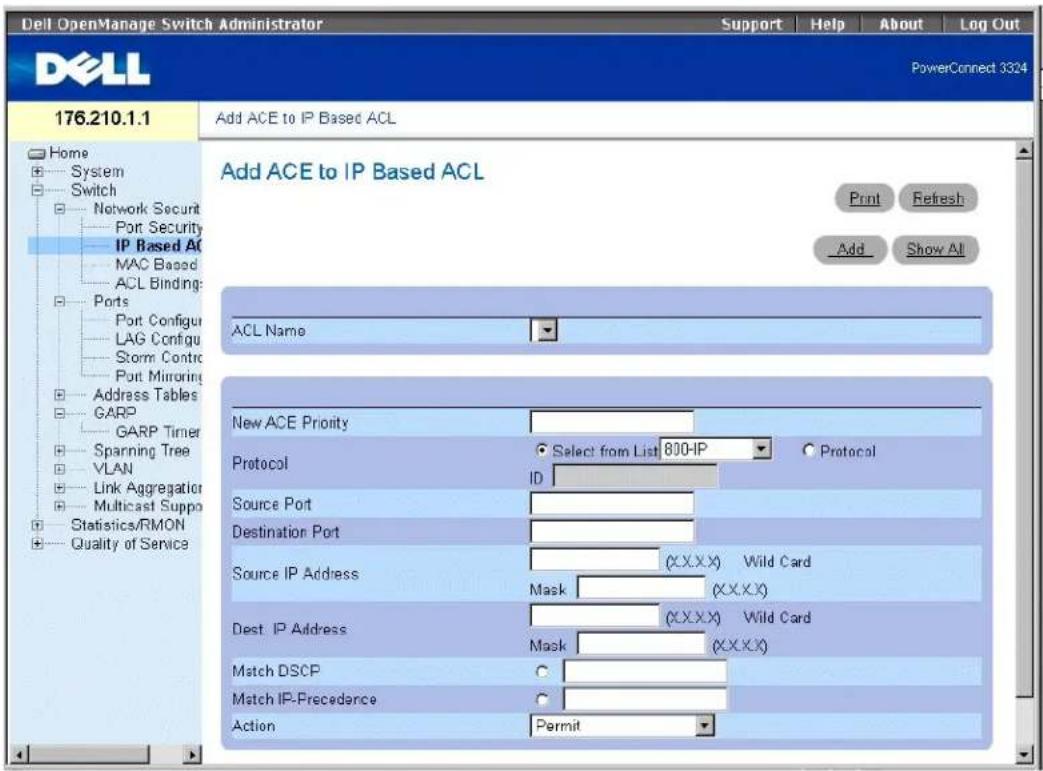Click the Match DSCP value field
The image size is (1043, 771).
[x=645, y=671]
